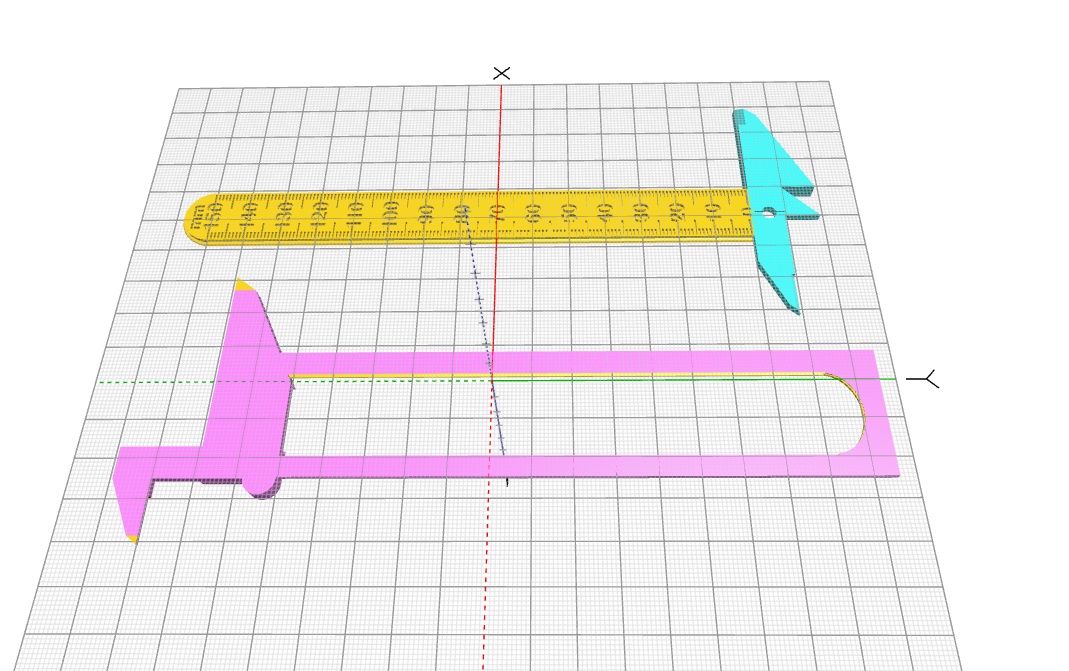Viewport: 1069px width, 671px height.
Task: Click the small black Z marker near the caliper
Action: tap(507, 482)
